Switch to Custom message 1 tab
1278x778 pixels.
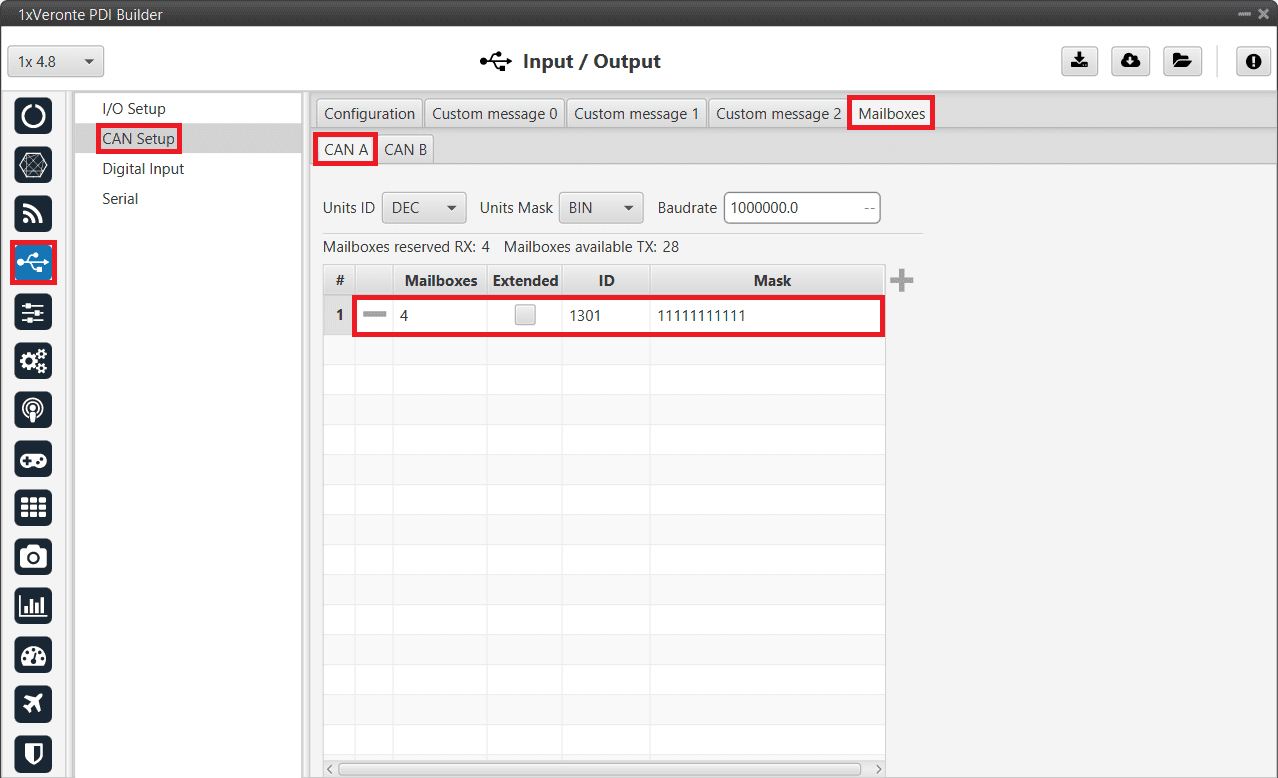click(636, 114)
